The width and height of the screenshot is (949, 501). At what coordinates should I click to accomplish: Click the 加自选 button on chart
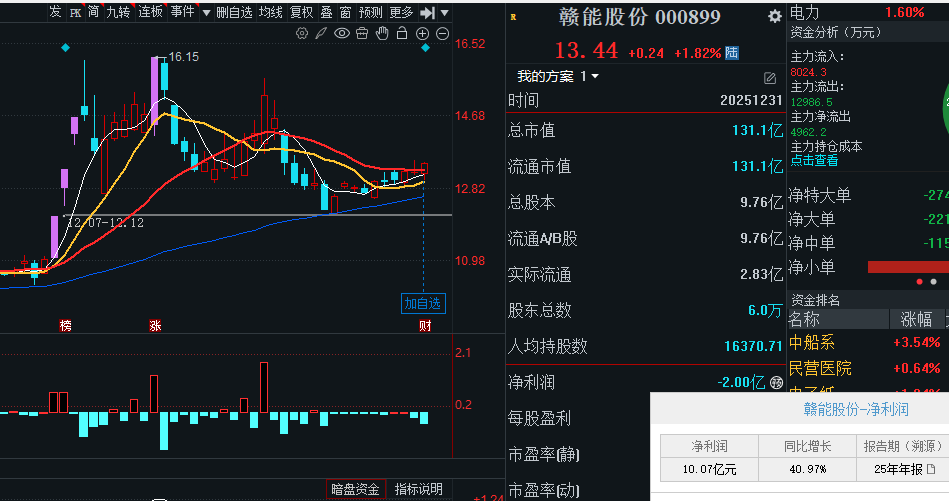pos(423,303)
